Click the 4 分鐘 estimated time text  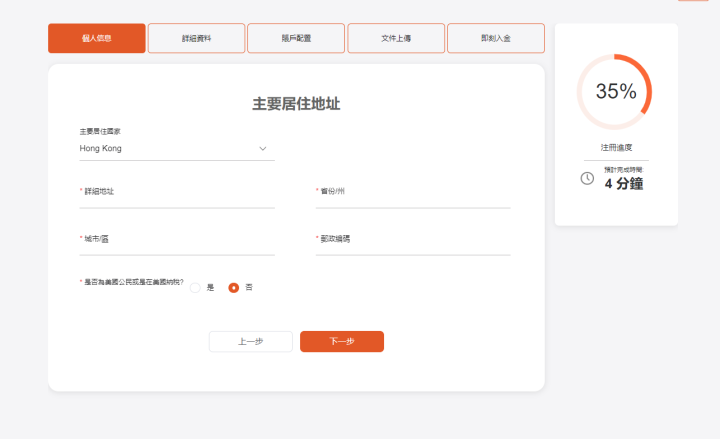[x=623, y=184]
